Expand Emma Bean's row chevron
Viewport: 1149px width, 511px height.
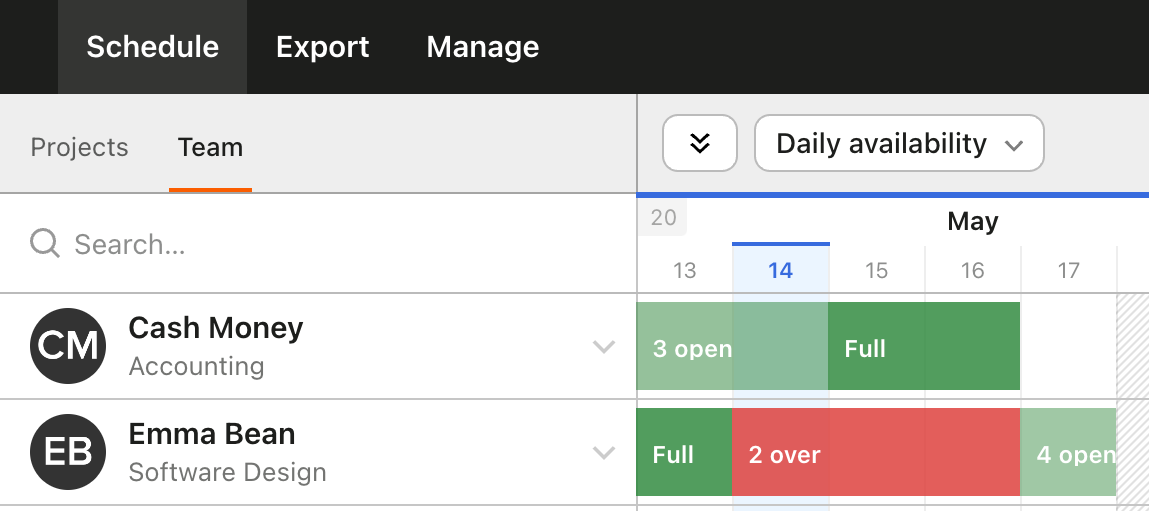603,453
